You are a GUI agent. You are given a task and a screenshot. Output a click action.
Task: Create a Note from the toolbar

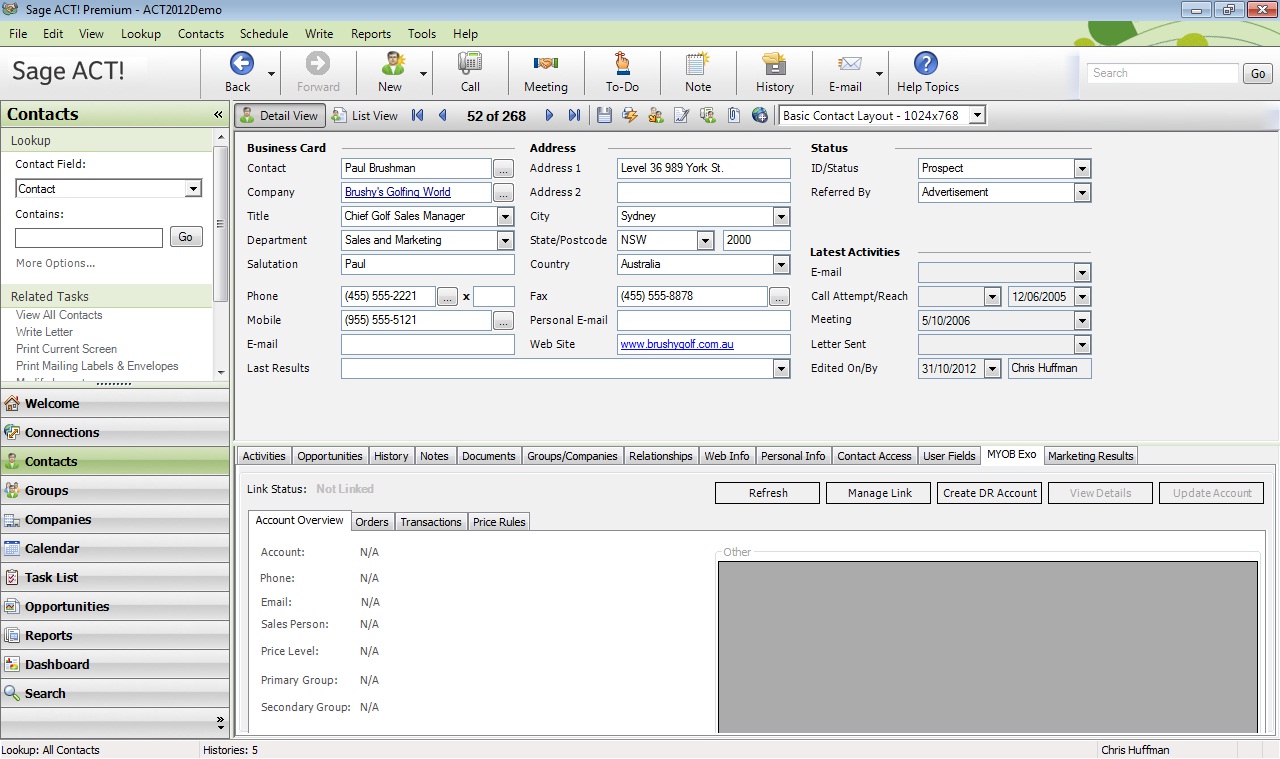click(x=698, y=64)
